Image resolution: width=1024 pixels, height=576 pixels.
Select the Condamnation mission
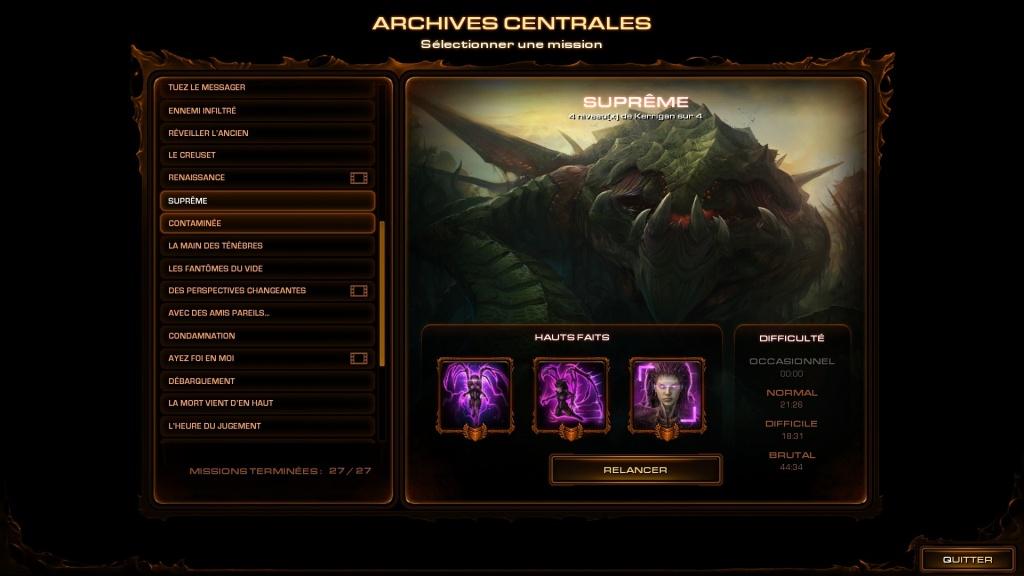268,336
